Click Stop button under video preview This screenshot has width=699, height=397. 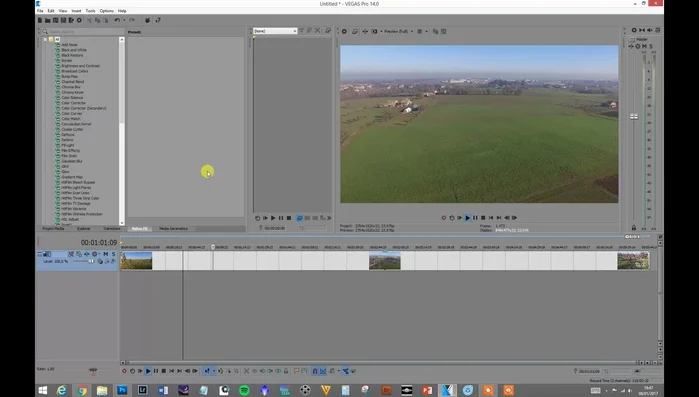pos(483,218)
